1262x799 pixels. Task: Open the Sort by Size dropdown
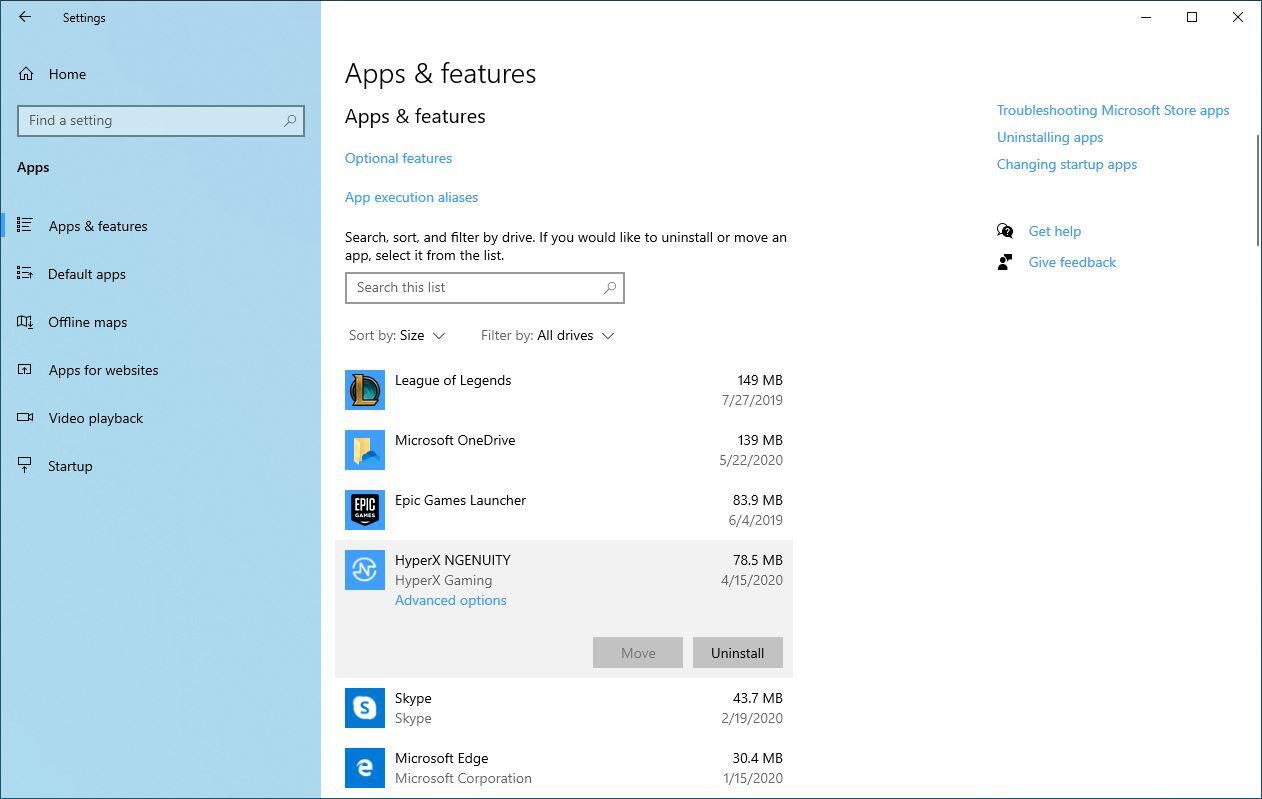tap(397, 335)
